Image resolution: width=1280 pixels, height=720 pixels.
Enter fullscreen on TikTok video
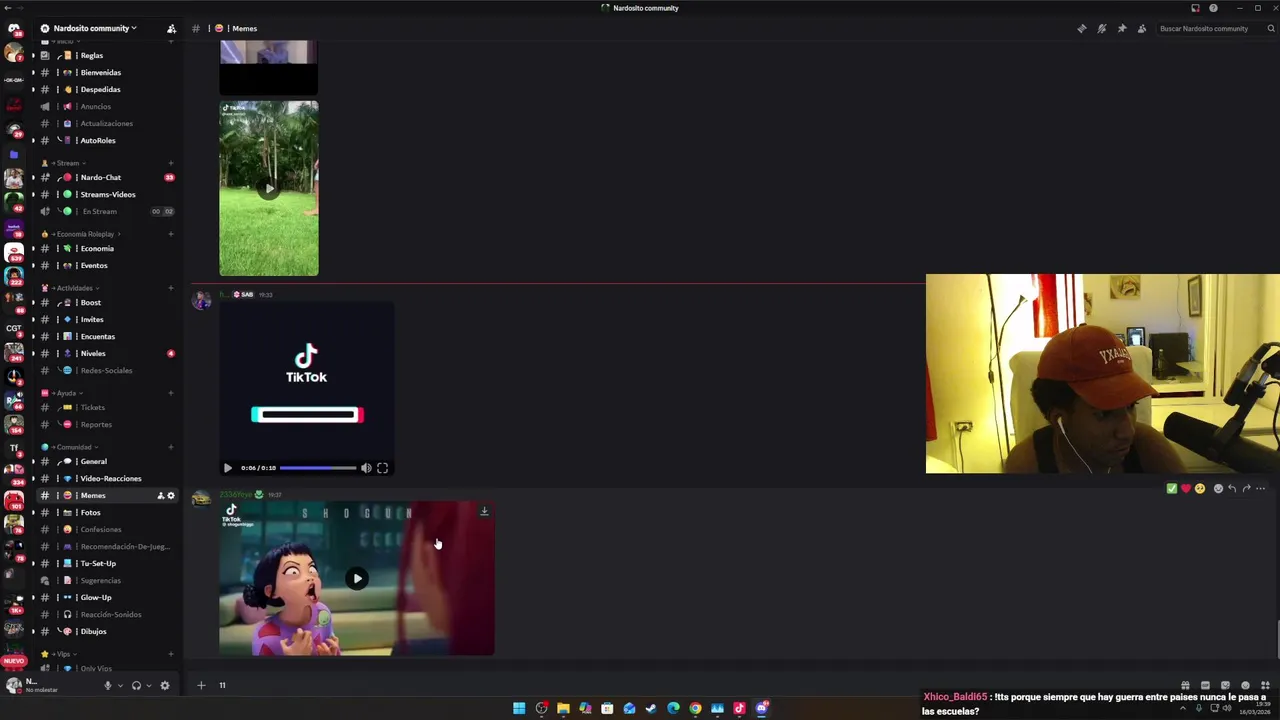pos(382,467)
